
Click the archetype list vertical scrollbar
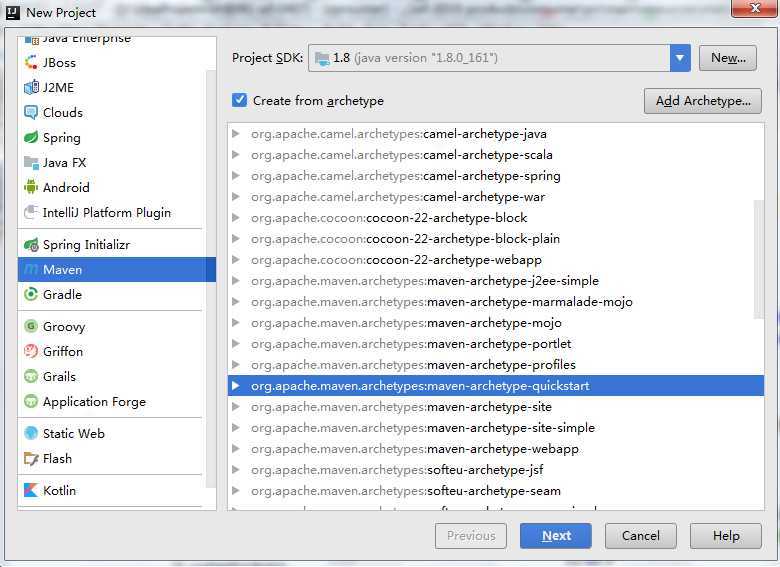click(759, 259)
